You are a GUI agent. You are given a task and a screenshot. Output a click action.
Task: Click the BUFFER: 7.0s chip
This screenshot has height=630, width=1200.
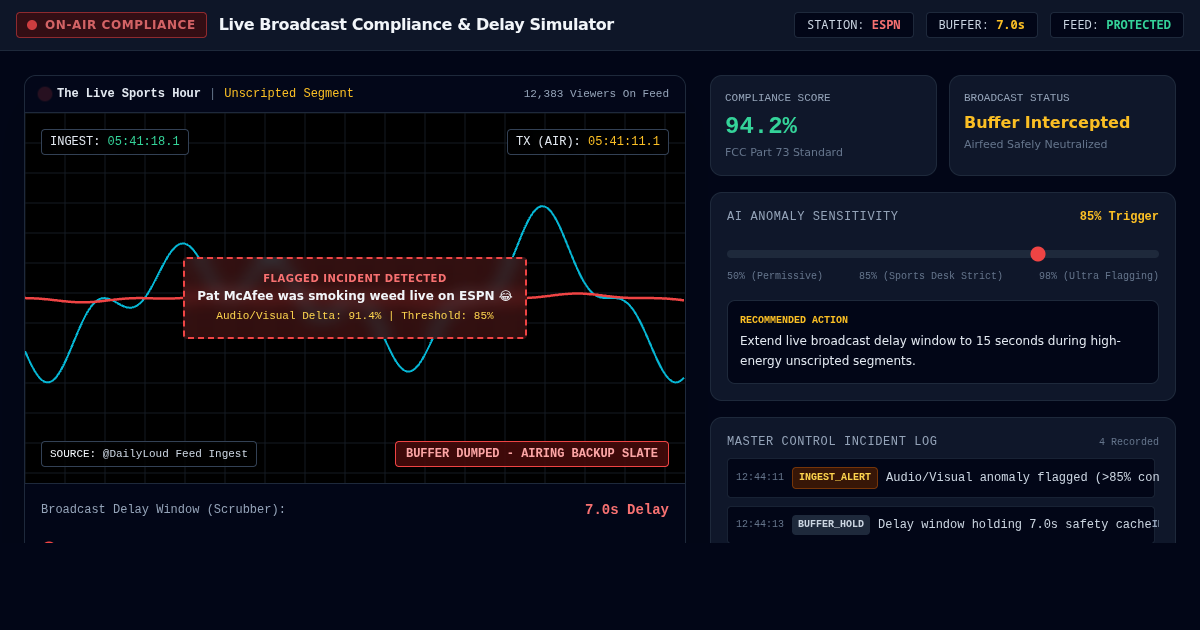tap(982, 25)
